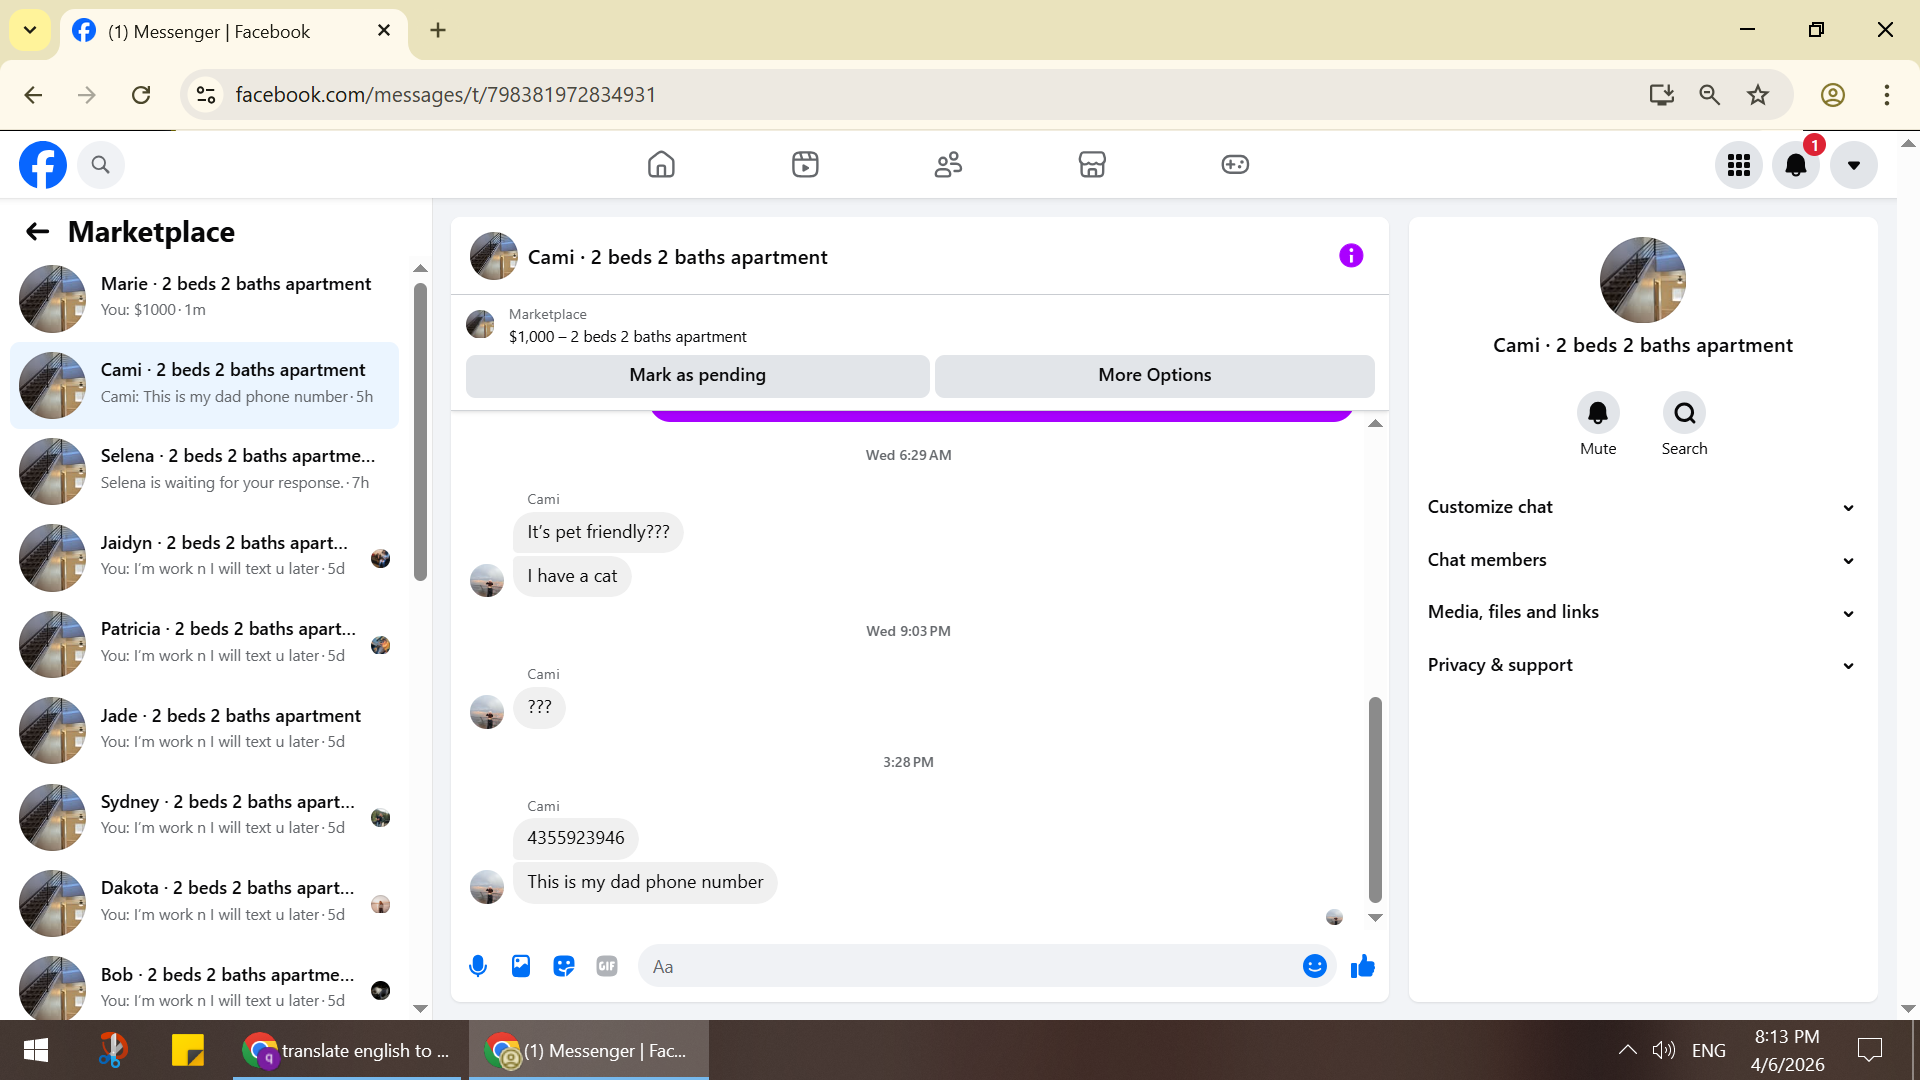Send a thumbs-up like
This screenshot has height=1080, width=1920.
pyautogui.click(x=1363, y=966)
